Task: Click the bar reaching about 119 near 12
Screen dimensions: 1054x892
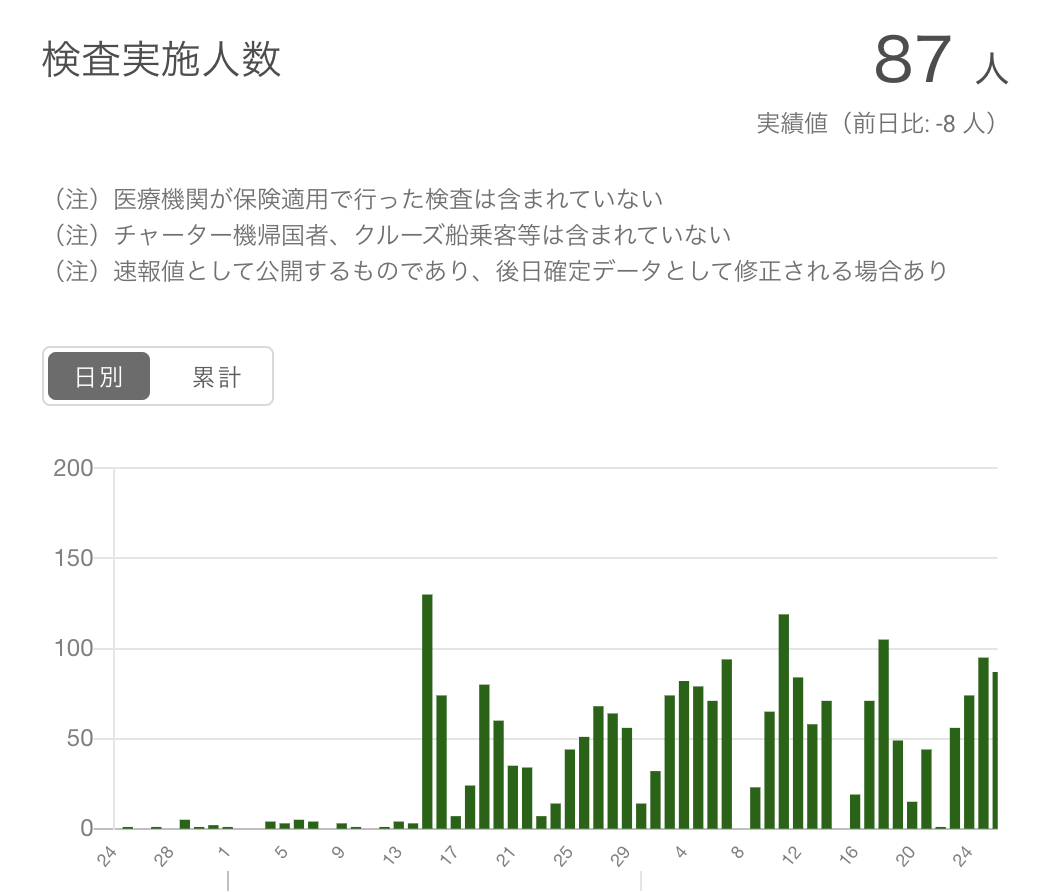Action: 784,721
